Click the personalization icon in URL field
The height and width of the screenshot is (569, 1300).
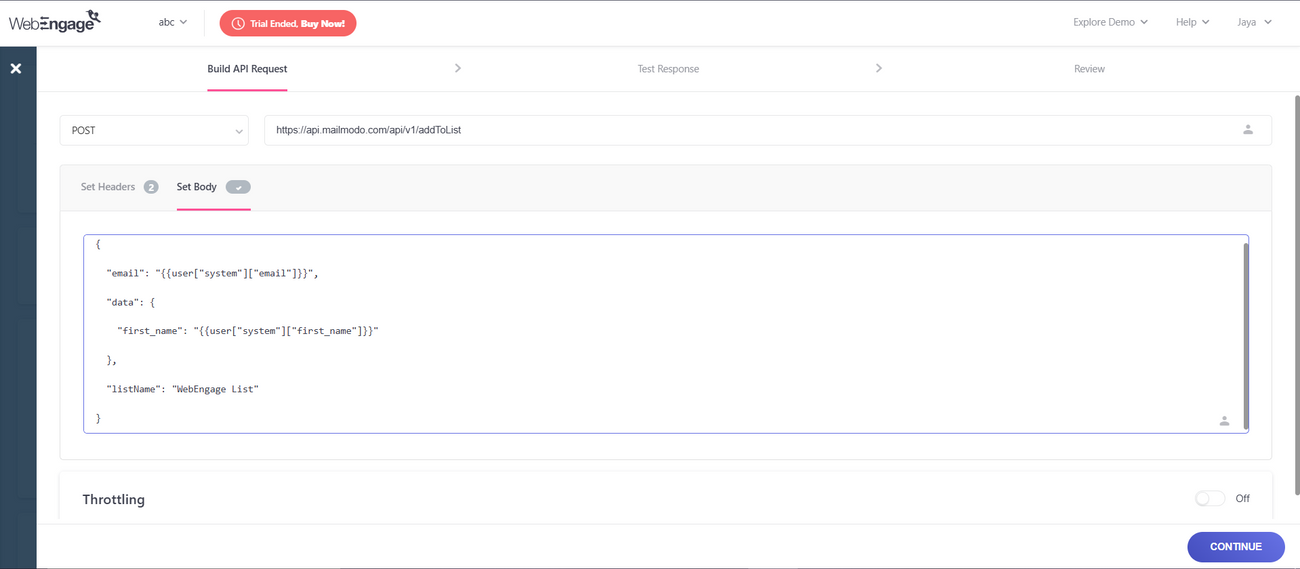[x=1247, y=130]
